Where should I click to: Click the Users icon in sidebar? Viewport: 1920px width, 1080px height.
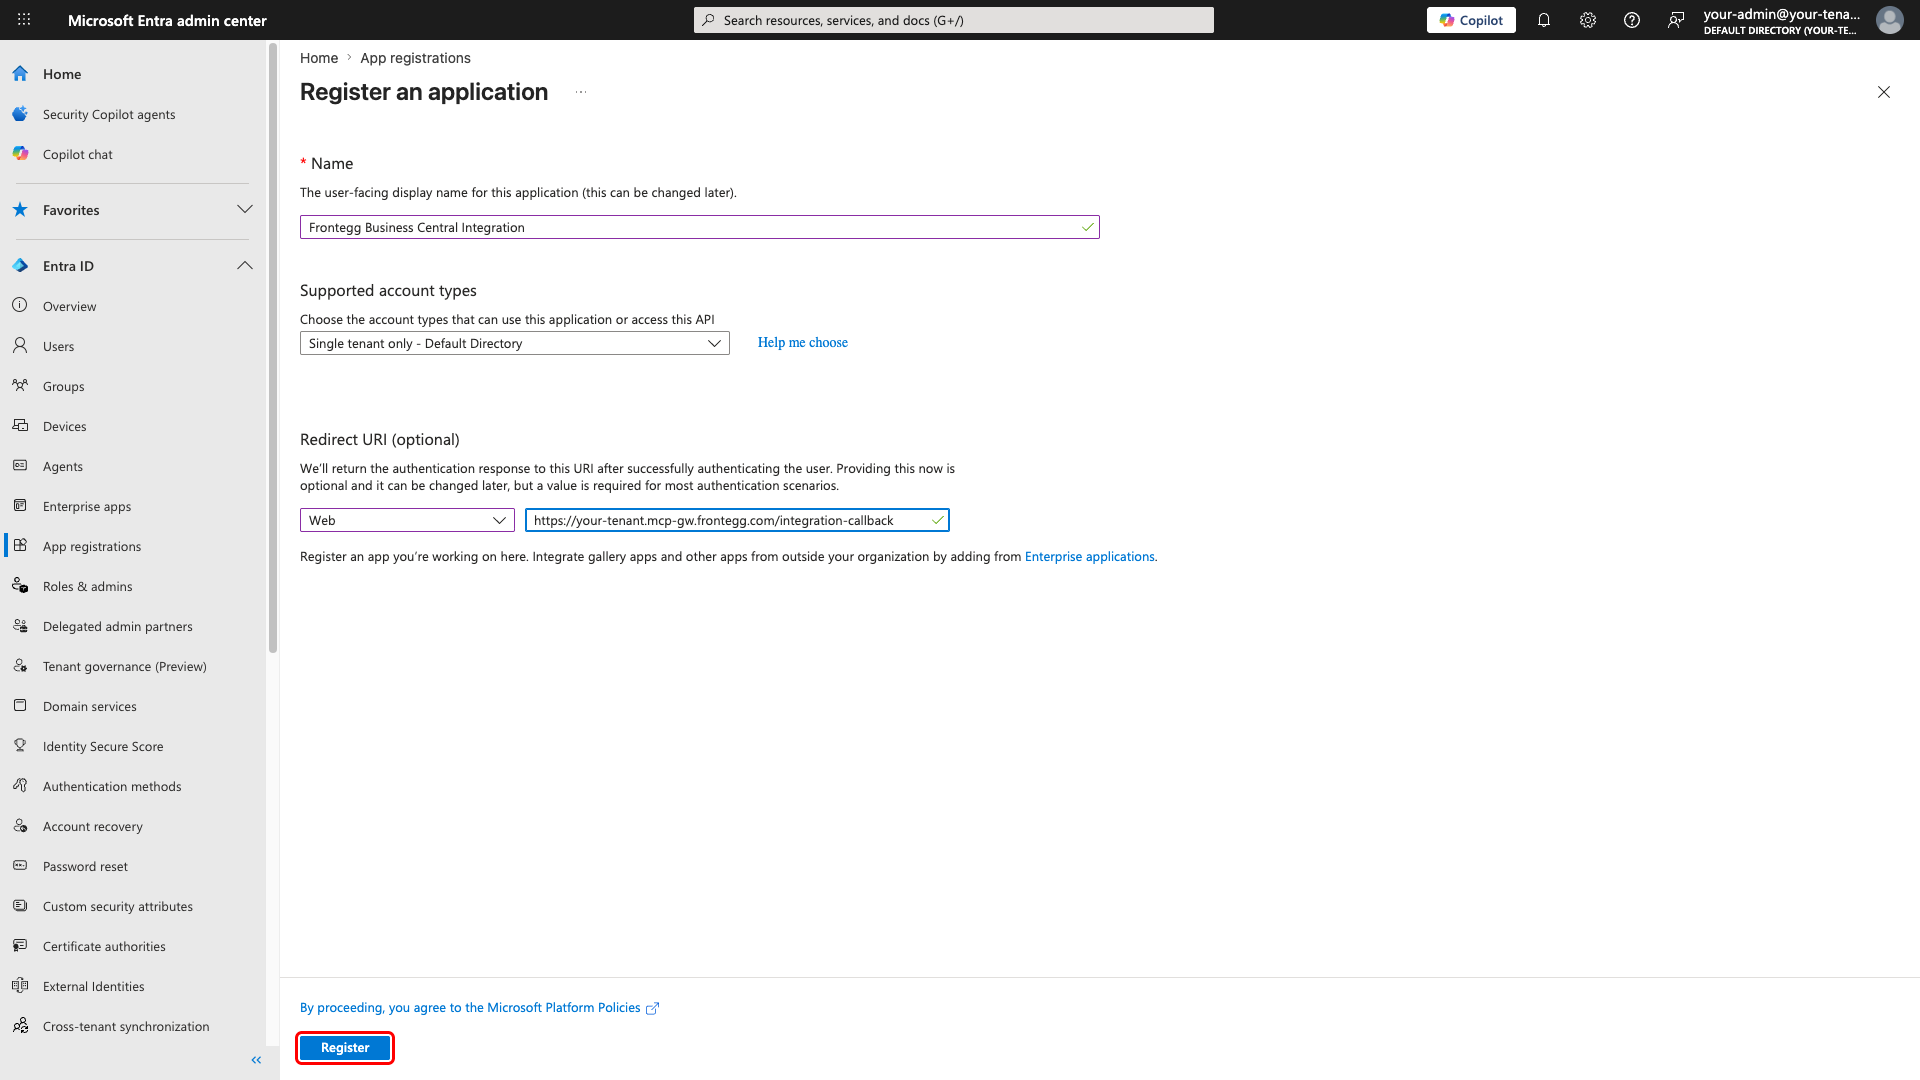20,346
